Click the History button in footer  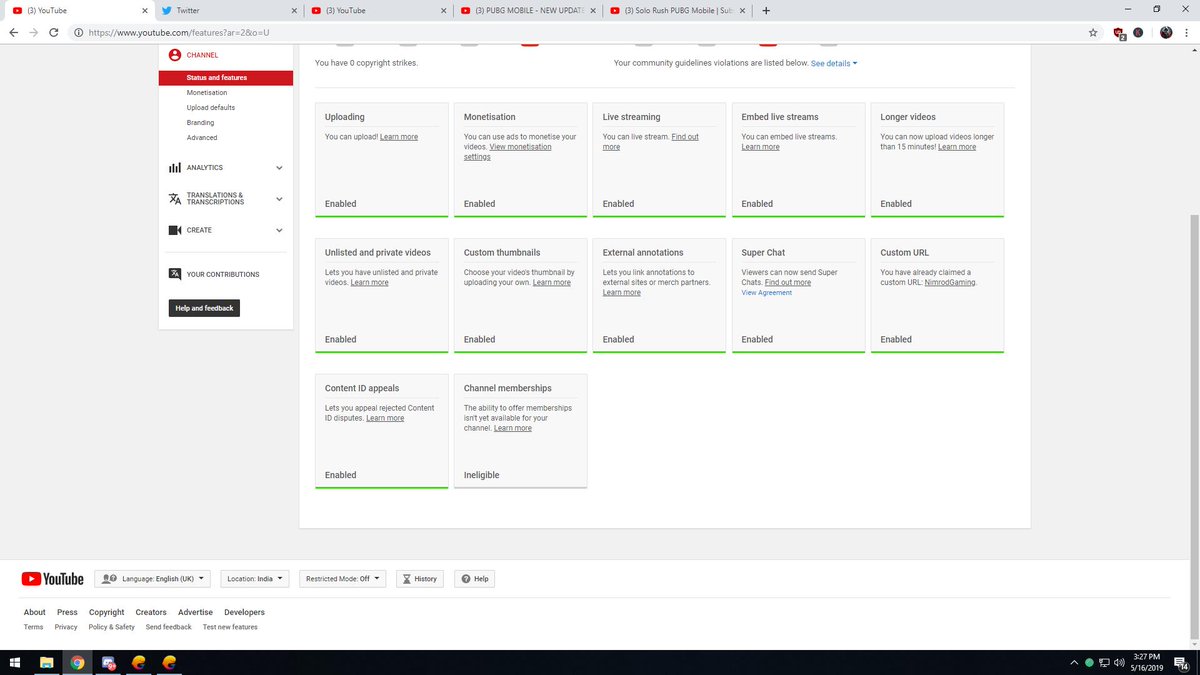pos(418,578)
